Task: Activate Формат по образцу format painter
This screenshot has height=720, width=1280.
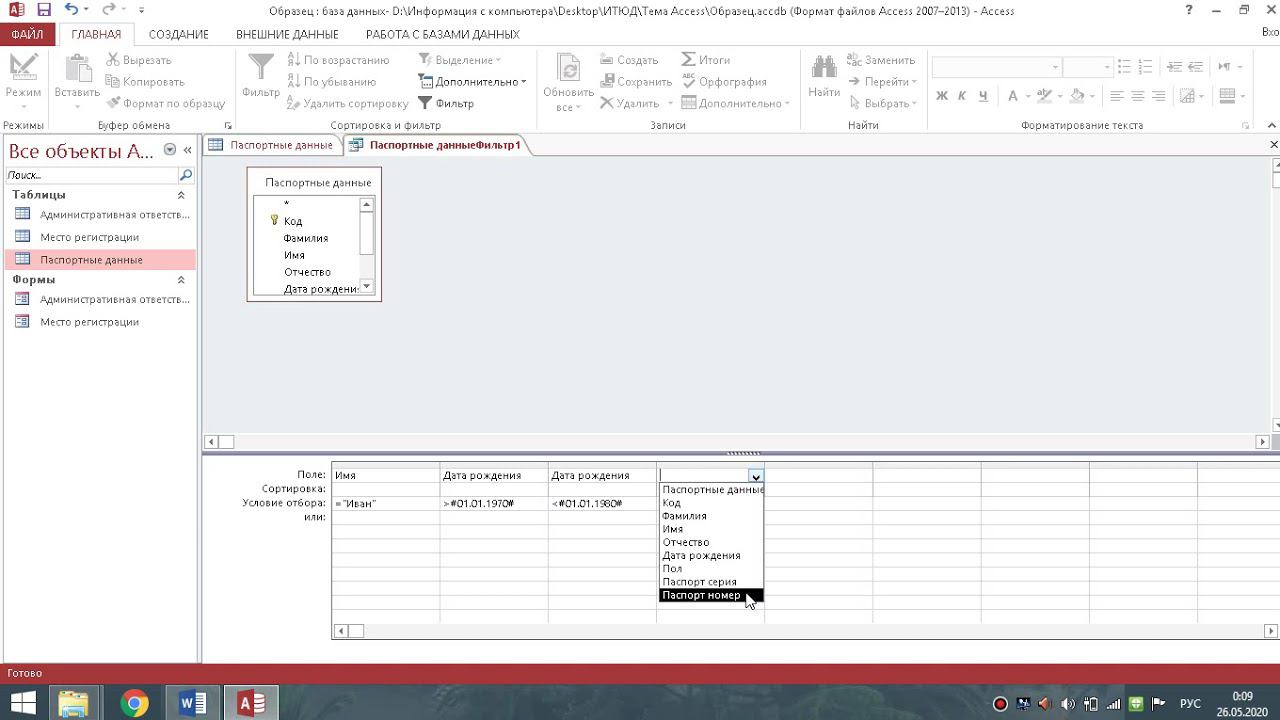Action: pyautogui.click(x=166, y=103)
